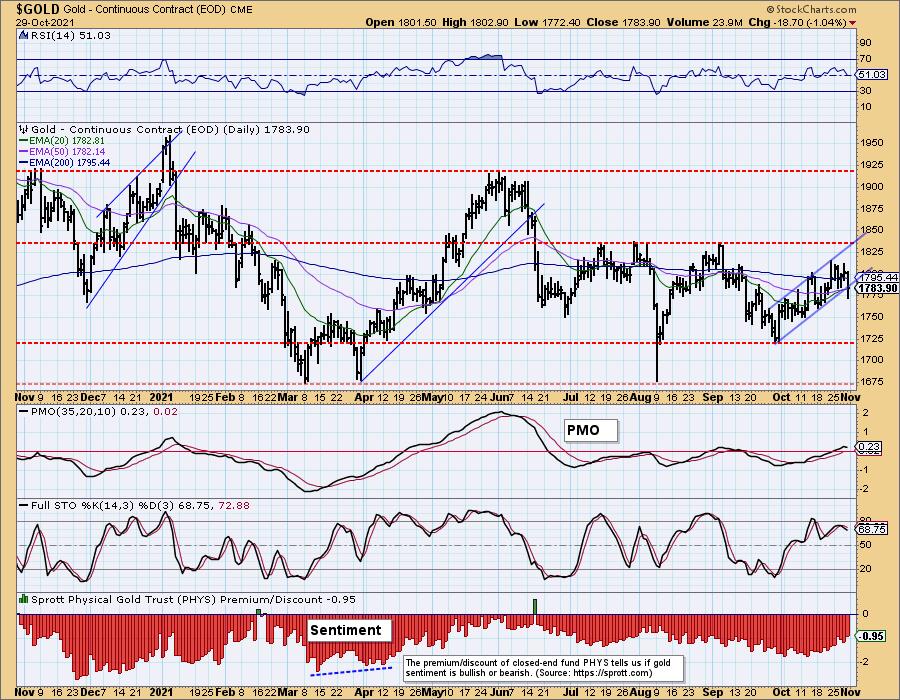
Task: Click the histogram icon beside Sprott Physical Gold Trust
Action: coord(23,599)
